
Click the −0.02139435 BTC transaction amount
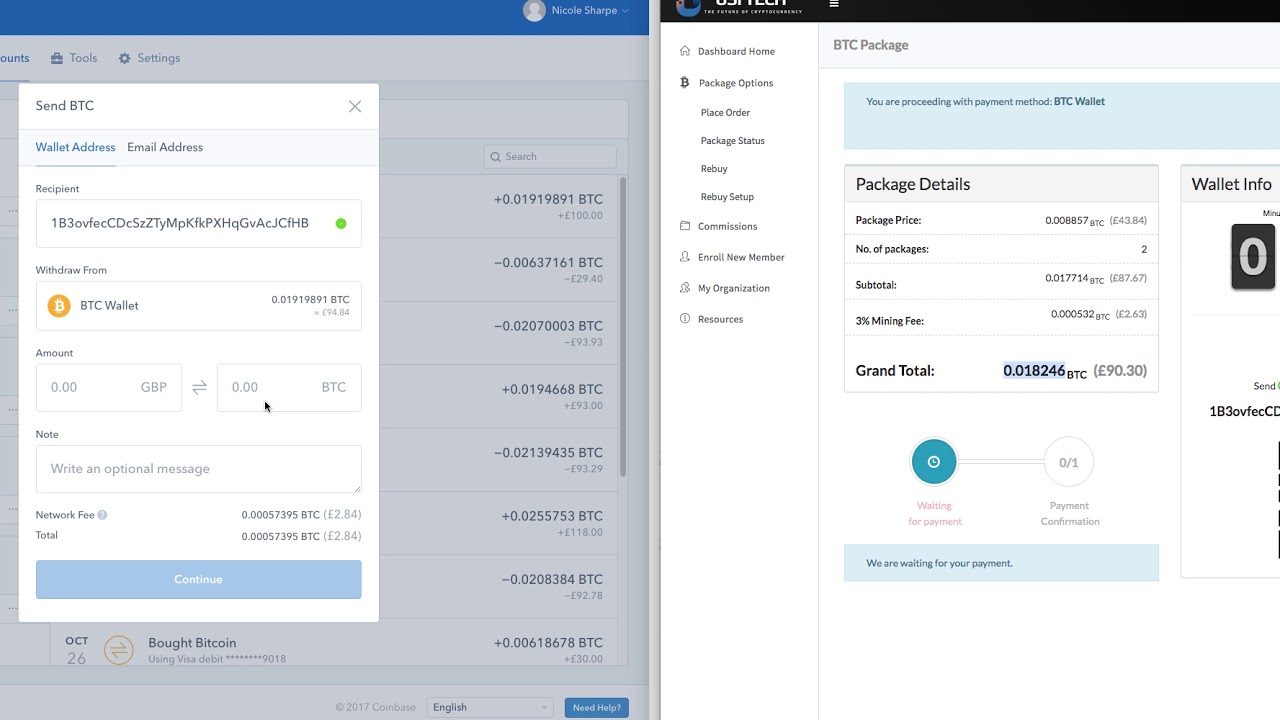click(548, 453)
